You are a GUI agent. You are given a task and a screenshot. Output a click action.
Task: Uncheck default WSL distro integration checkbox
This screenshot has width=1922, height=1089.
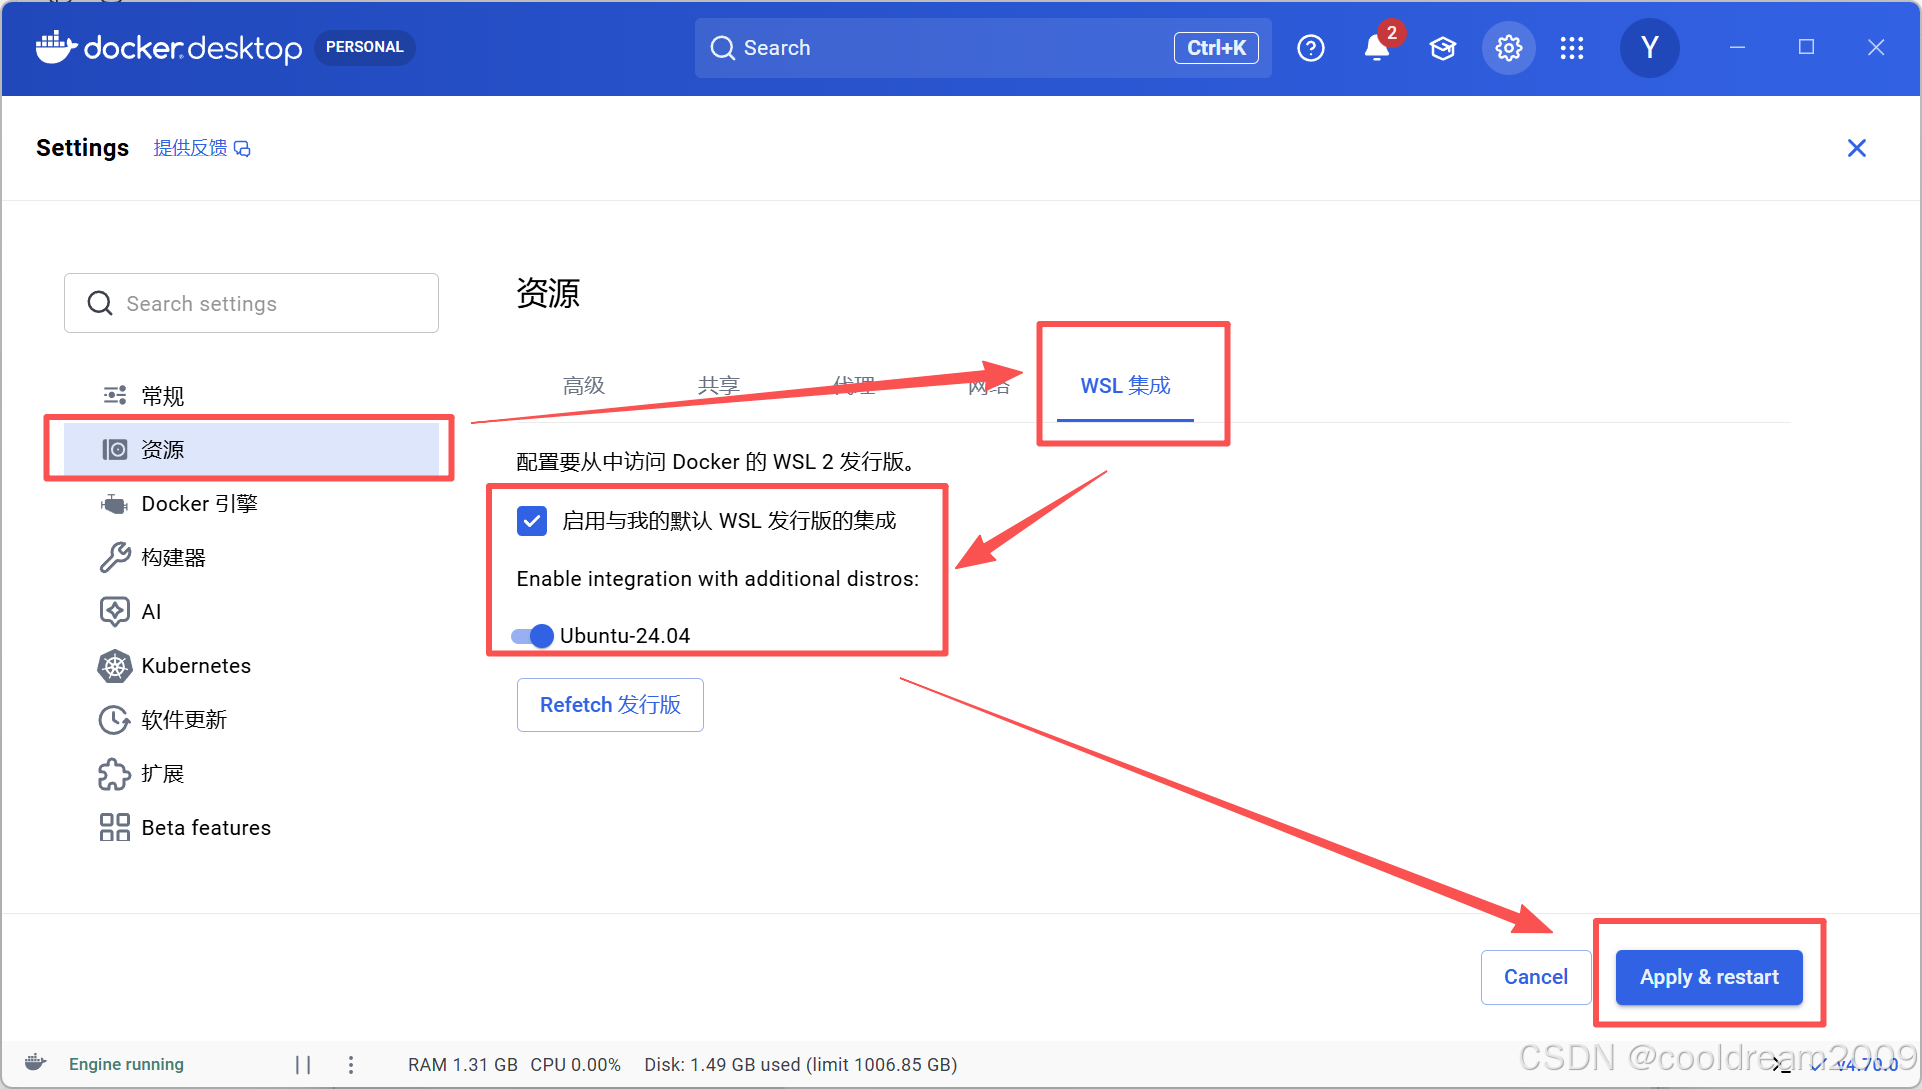pyautogui.click(x=532, y=521)
